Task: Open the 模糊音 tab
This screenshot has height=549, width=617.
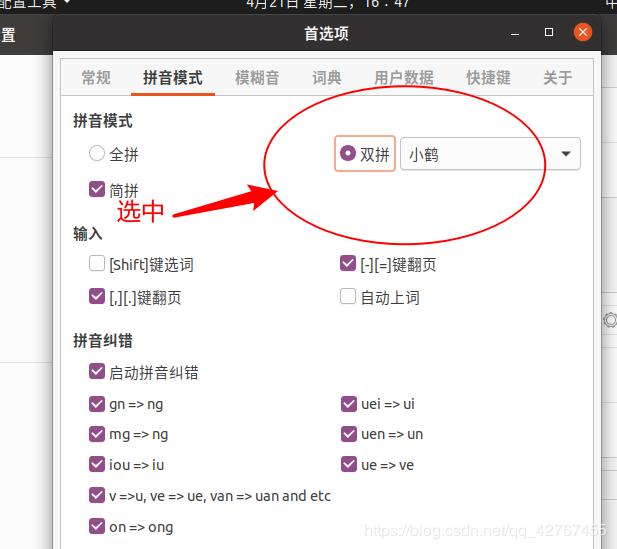Action: coord(257,78)
